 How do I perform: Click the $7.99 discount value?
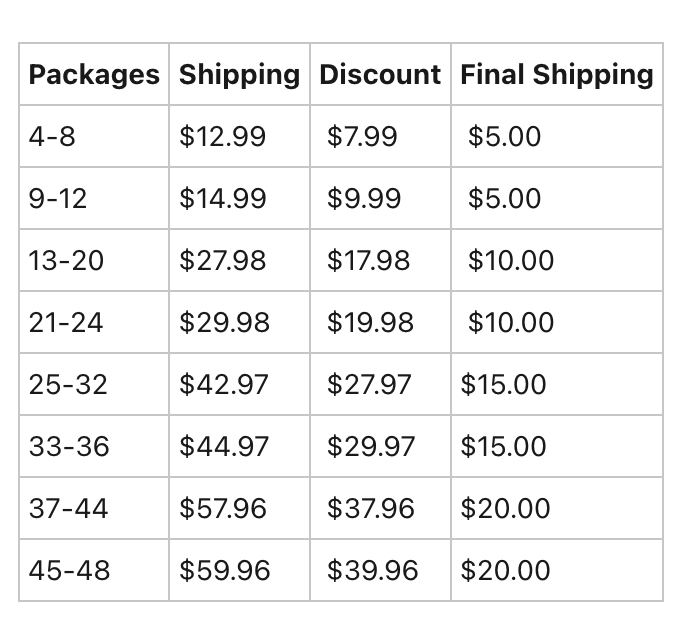point(362,136)
